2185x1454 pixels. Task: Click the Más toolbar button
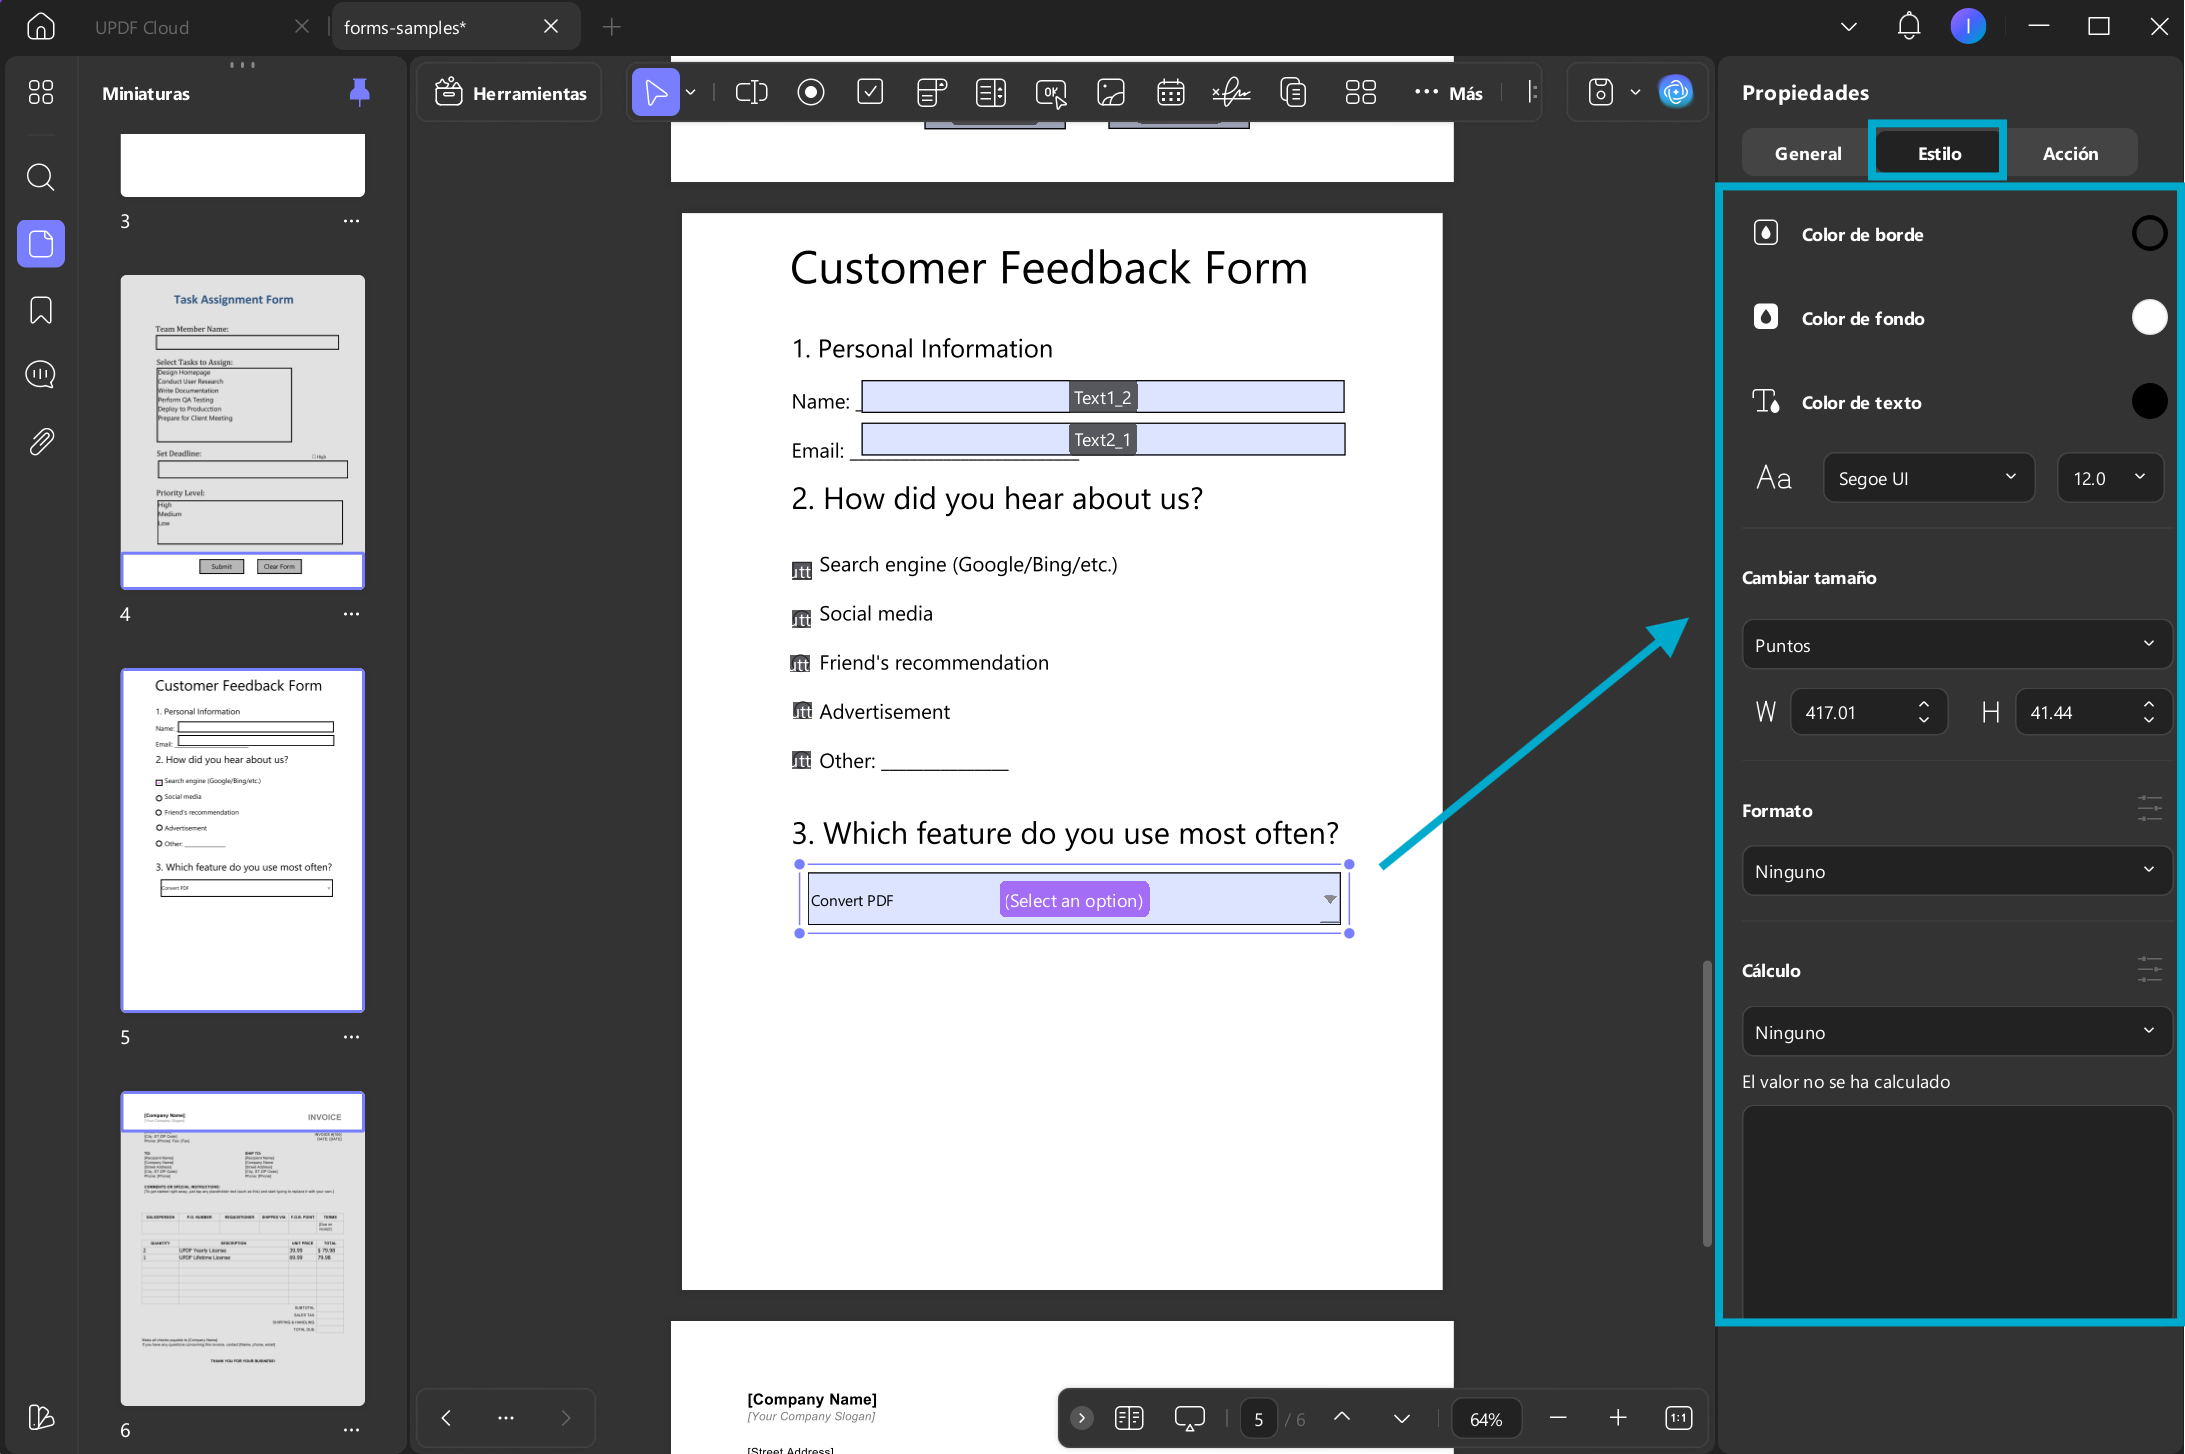point(1449,93)
